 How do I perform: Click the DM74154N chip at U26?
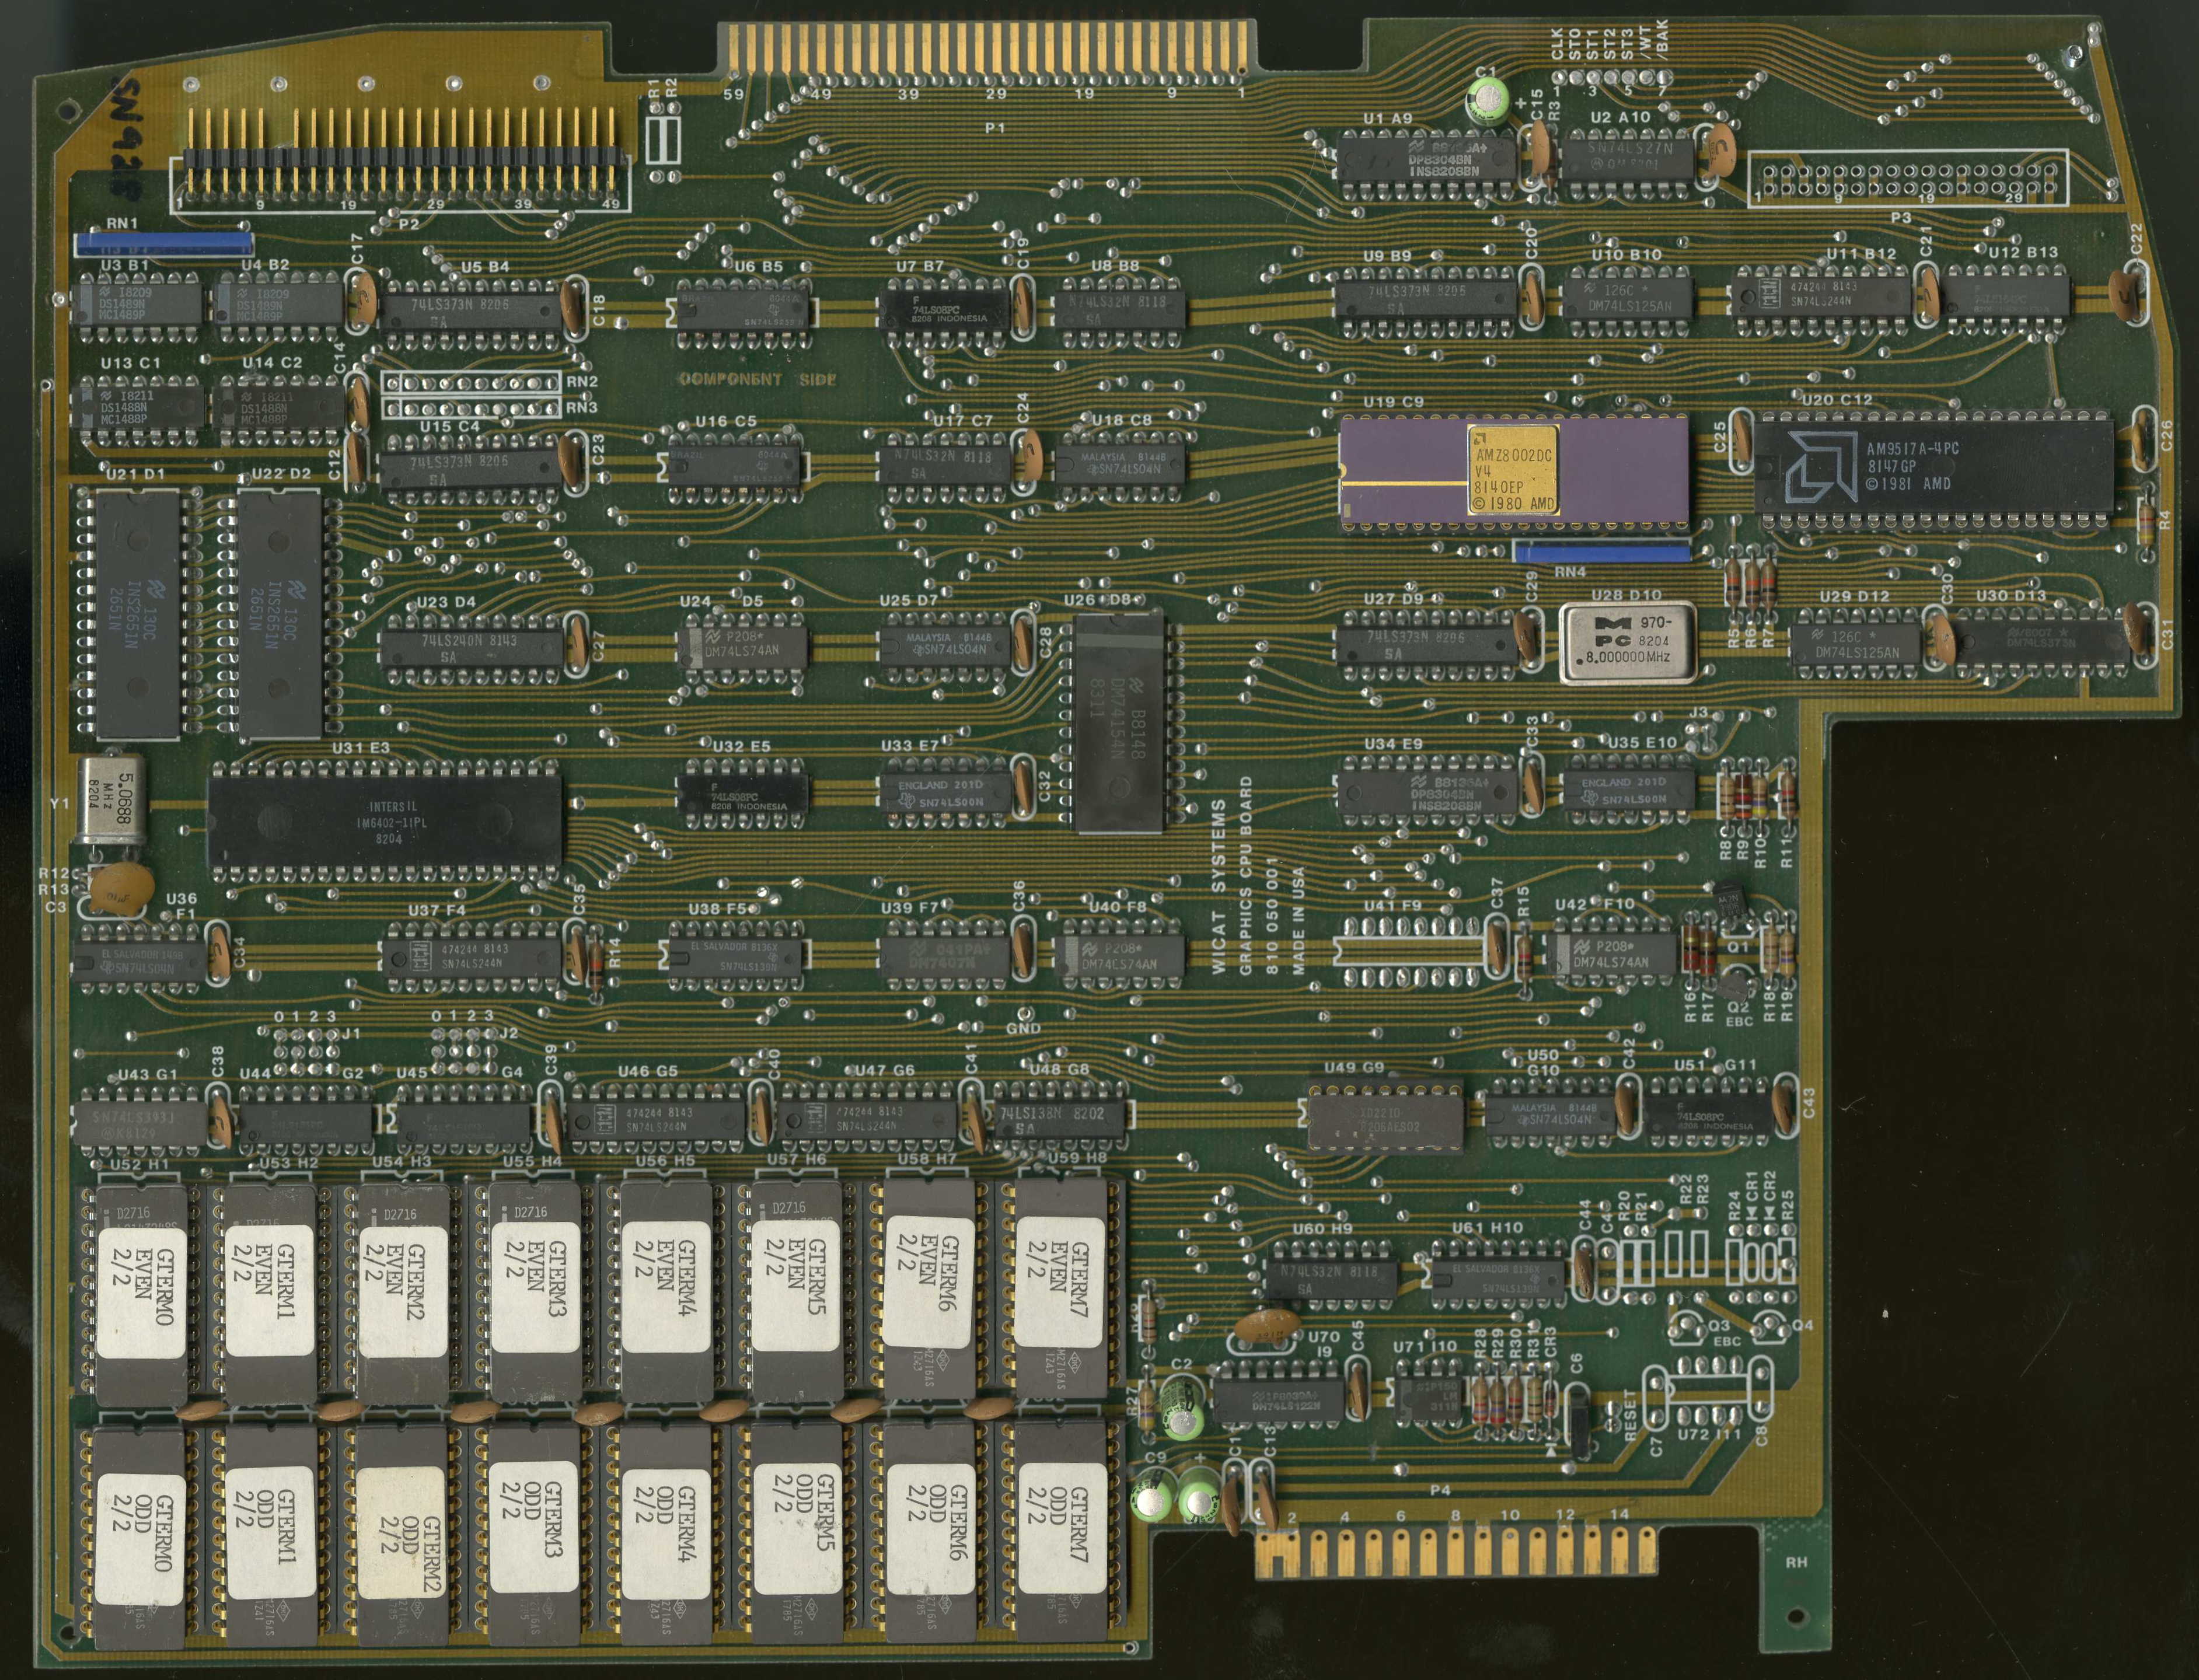click(x=1119, y=722)
